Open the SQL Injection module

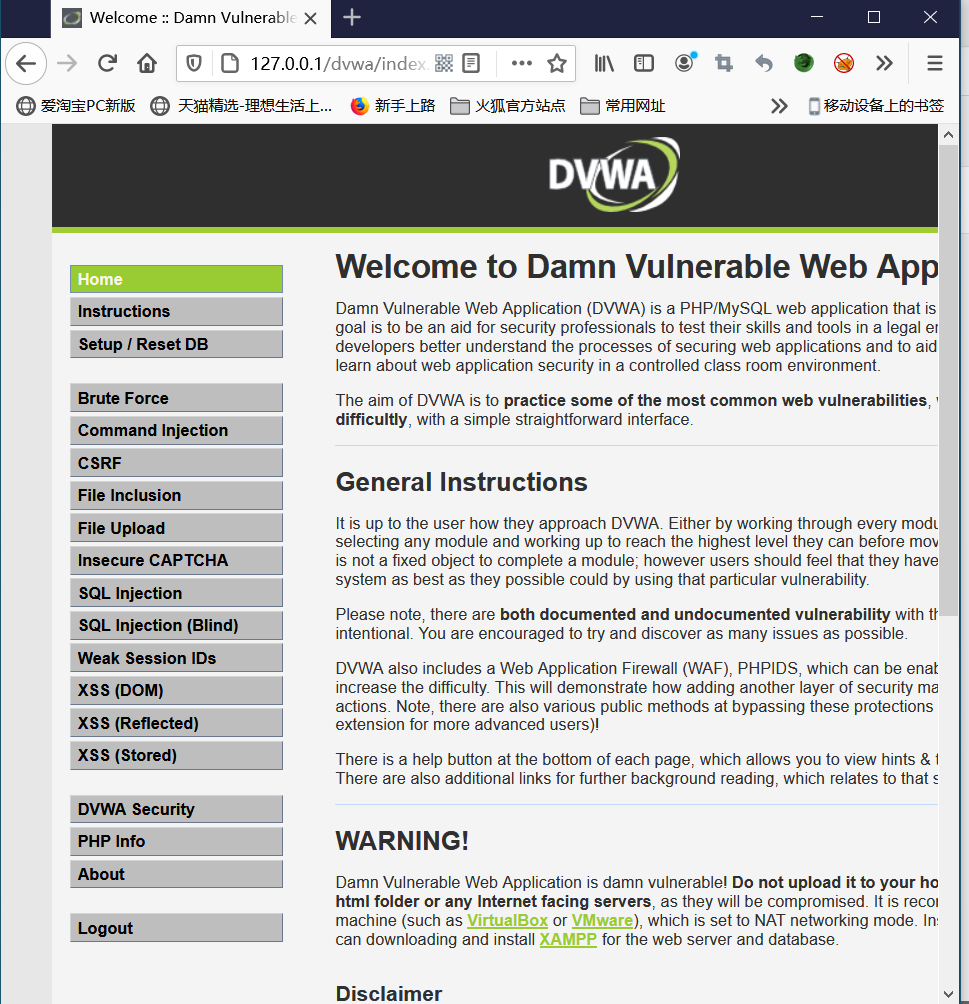pyautogui.click(x=176, y=593)
